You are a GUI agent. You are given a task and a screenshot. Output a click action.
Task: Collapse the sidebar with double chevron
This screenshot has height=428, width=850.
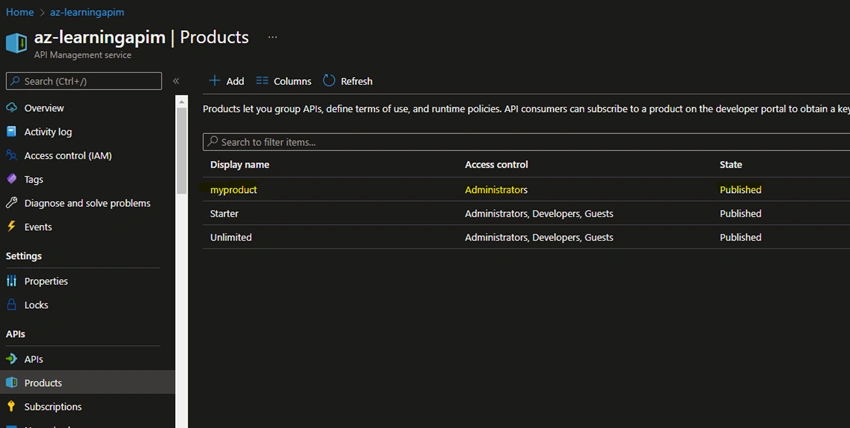tap(176, 81)
